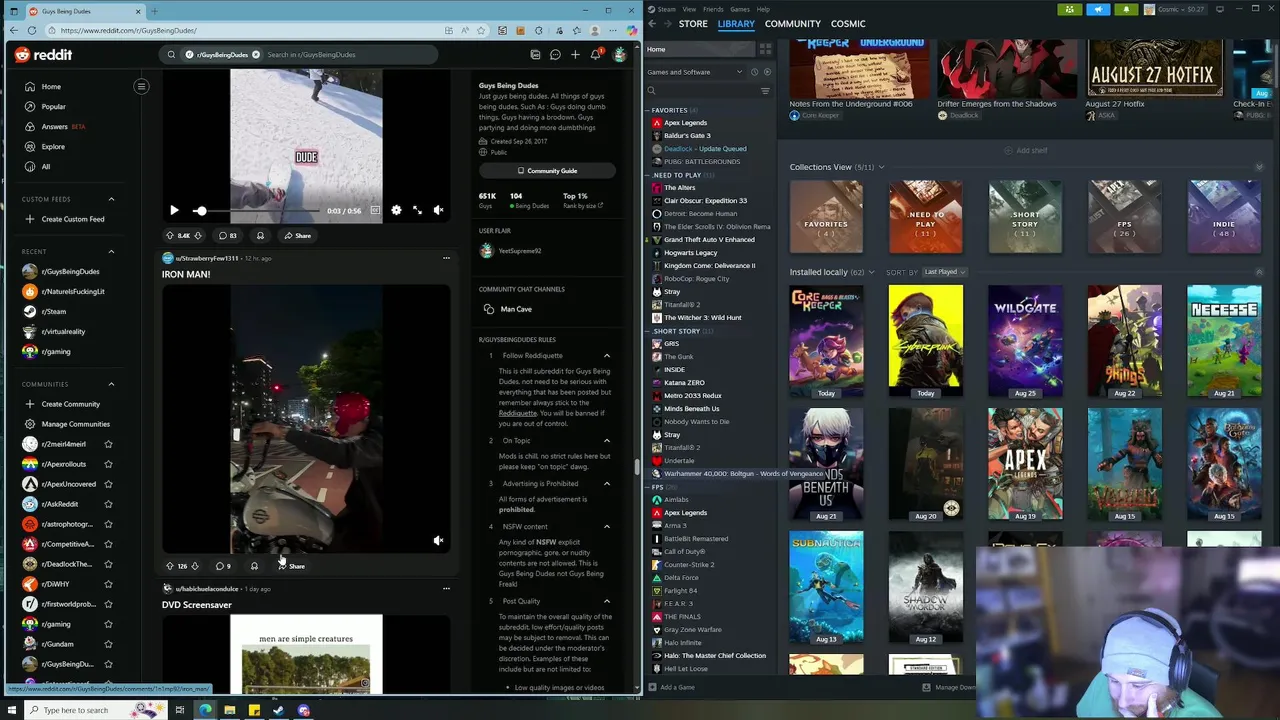Collapse the Post Quality rule

coord(606,601)
